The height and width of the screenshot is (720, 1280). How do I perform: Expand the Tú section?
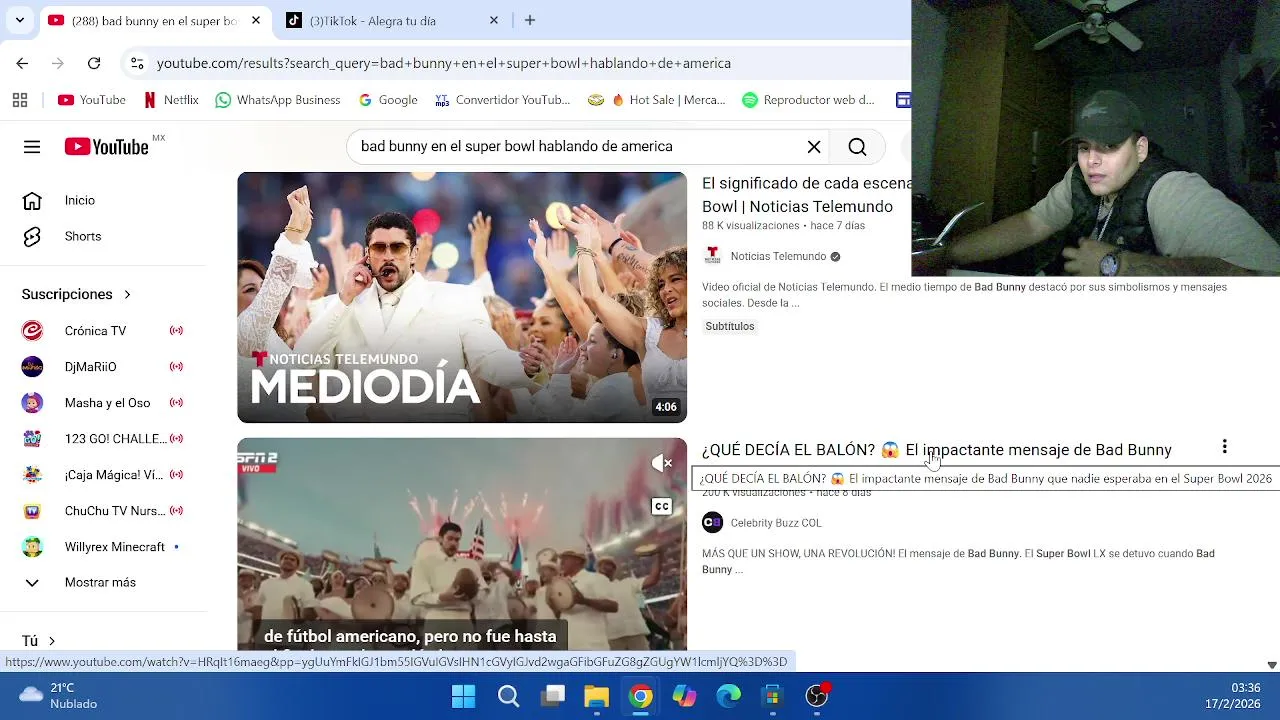[x=40, y=641]
